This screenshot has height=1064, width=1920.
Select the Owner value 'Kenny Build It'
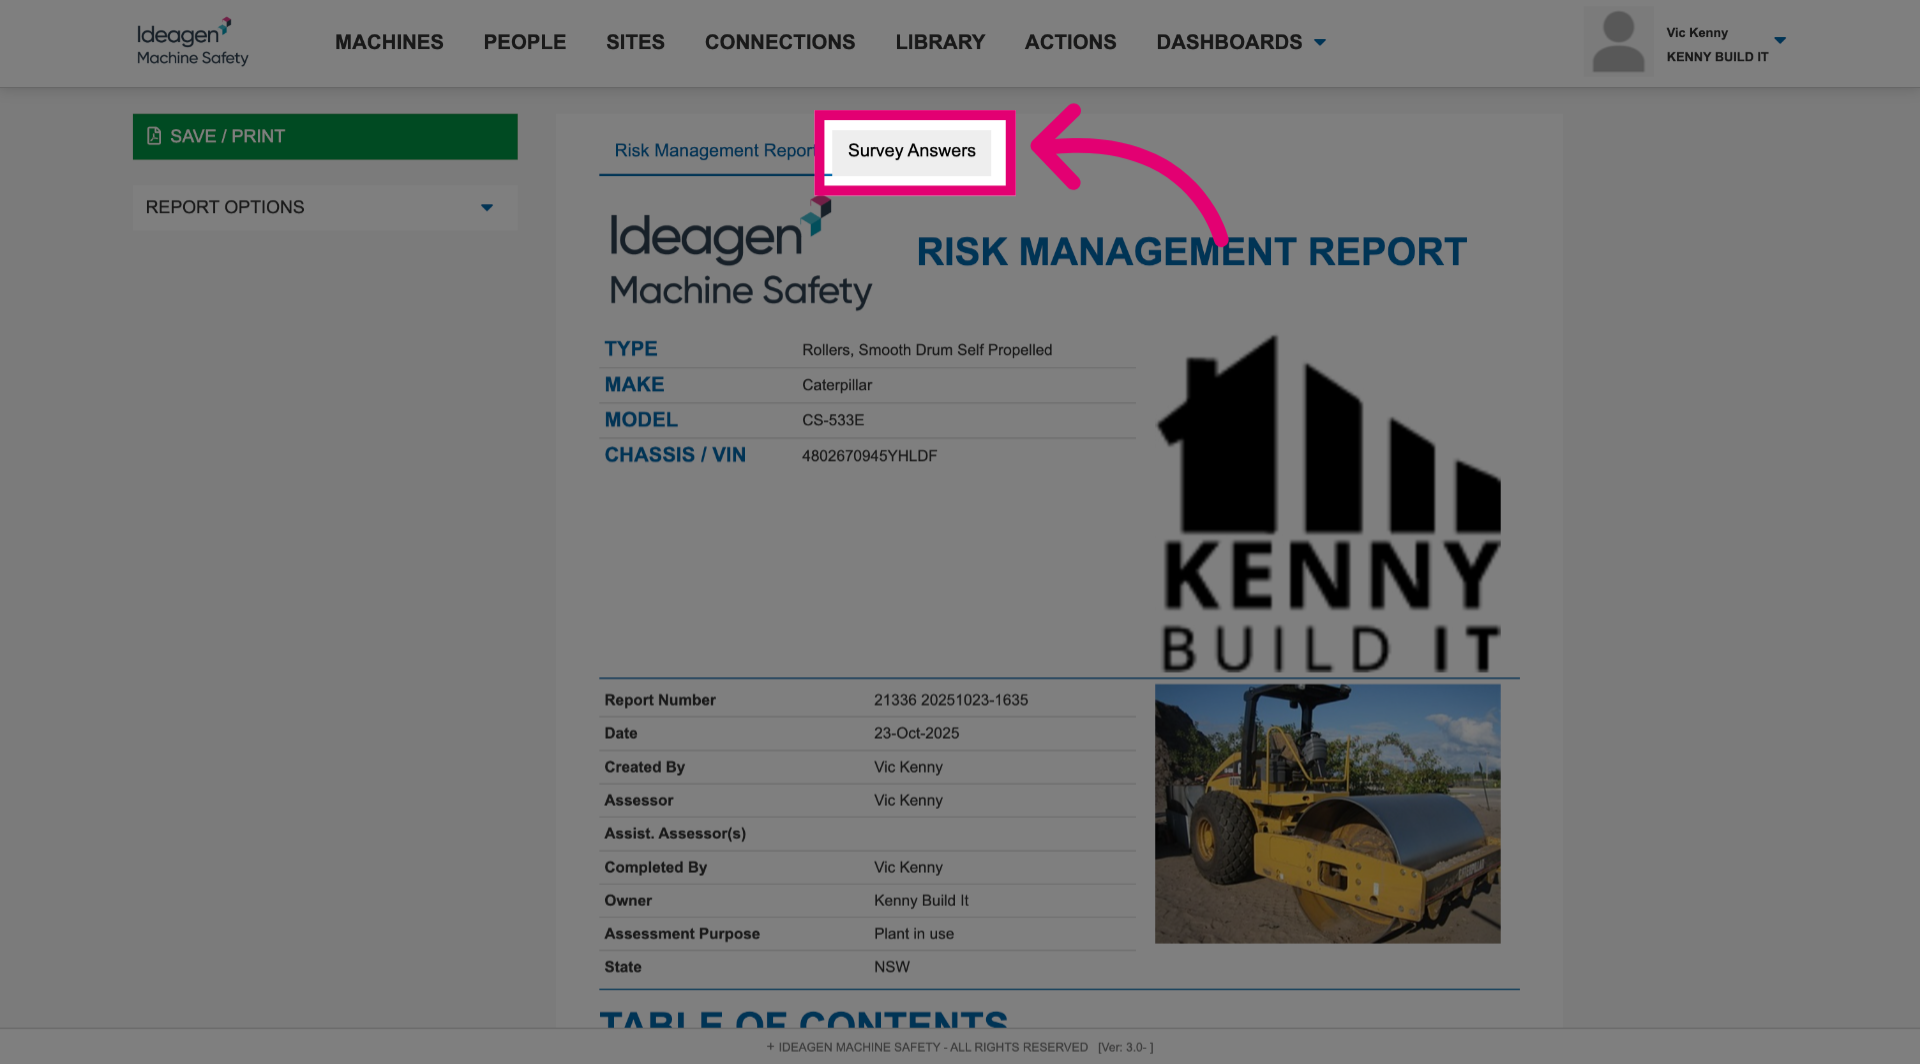921,900
